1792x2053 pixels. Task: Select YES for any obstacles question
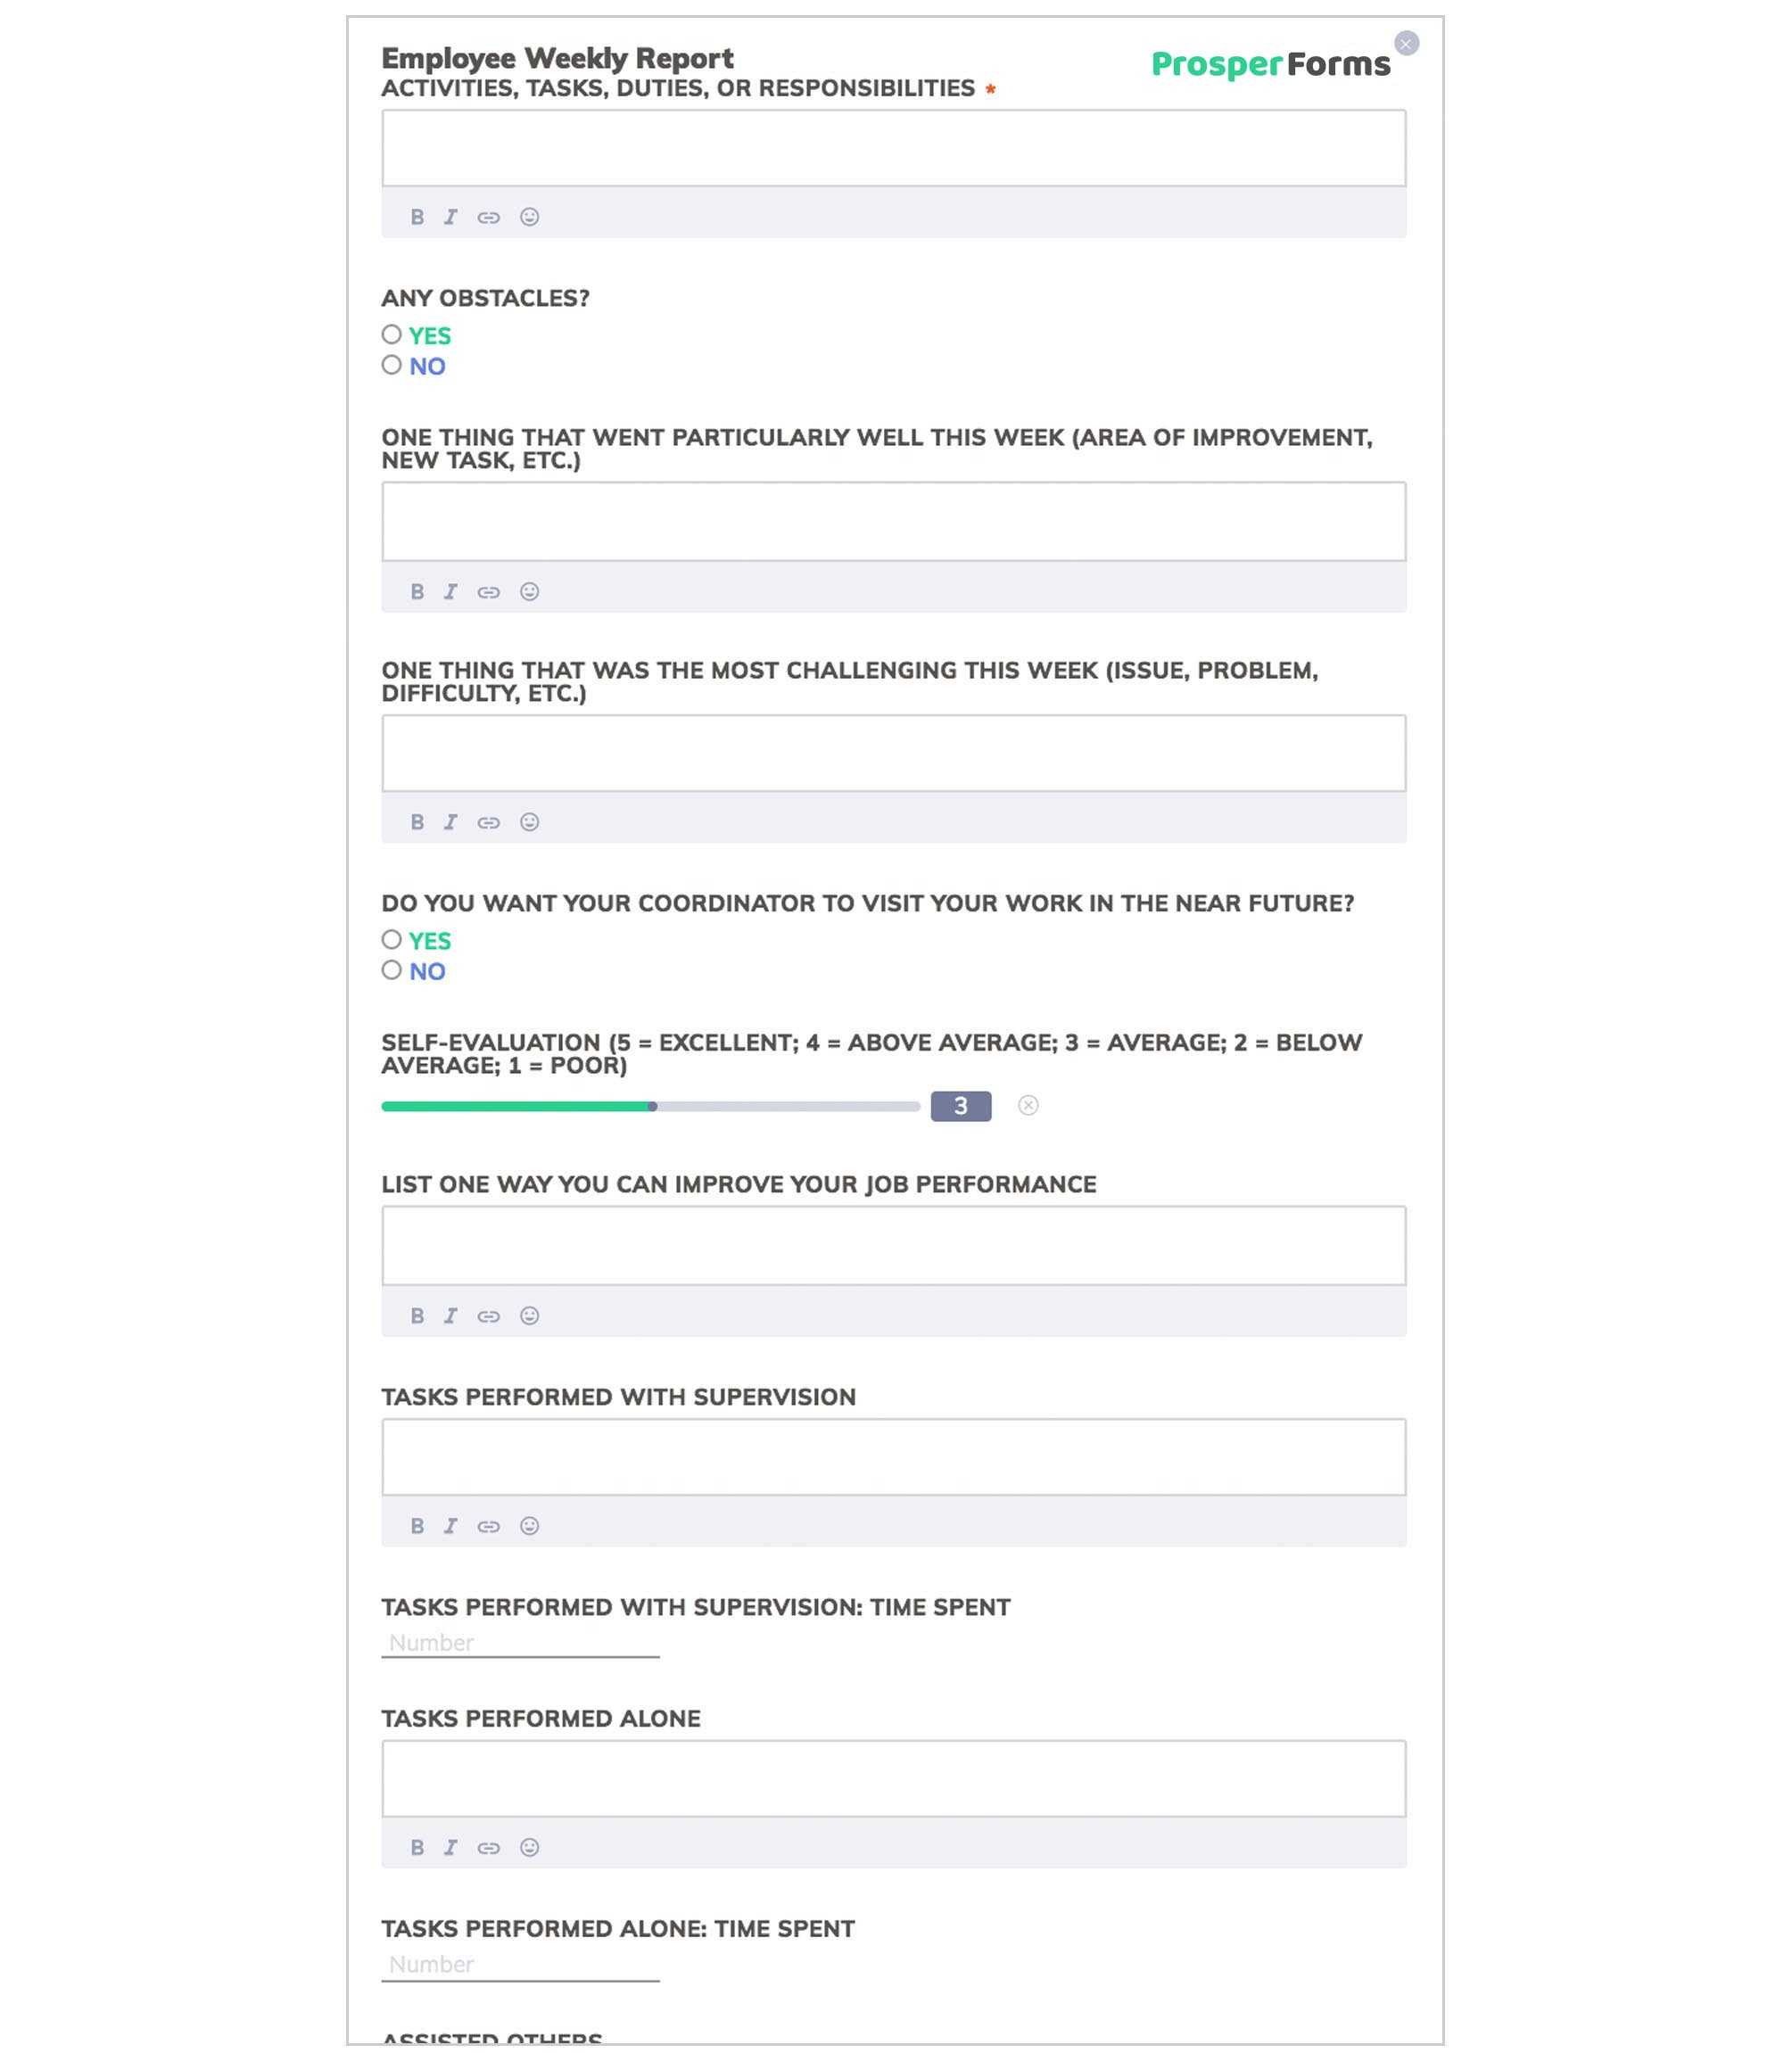click(392, 337)
